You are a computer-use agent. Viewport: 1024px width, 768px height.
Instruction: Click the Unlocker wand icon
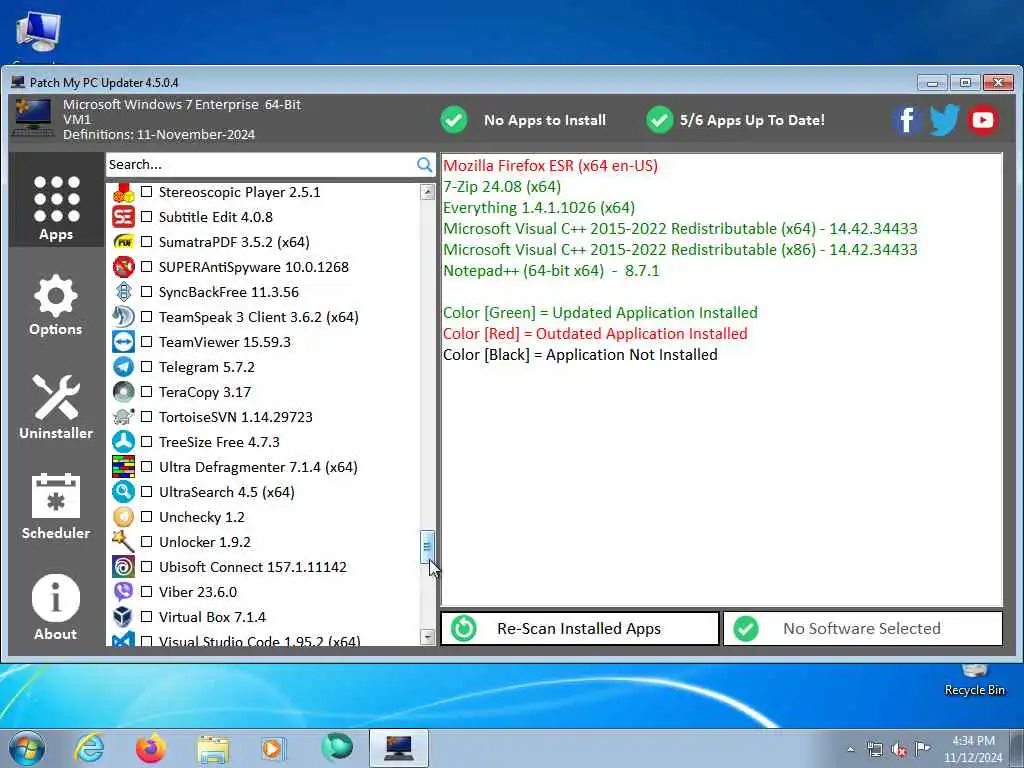click(123, 541)
